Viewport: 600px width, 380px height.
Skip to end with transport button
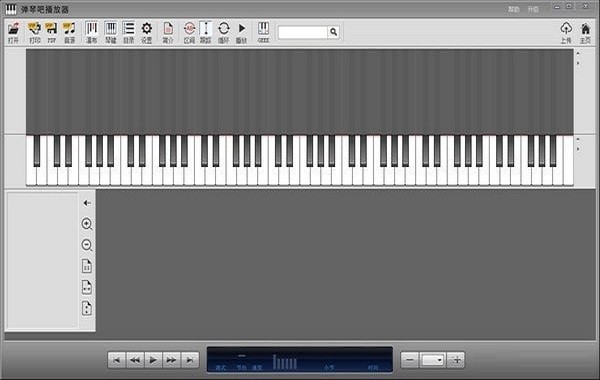(x=190, y=360)
